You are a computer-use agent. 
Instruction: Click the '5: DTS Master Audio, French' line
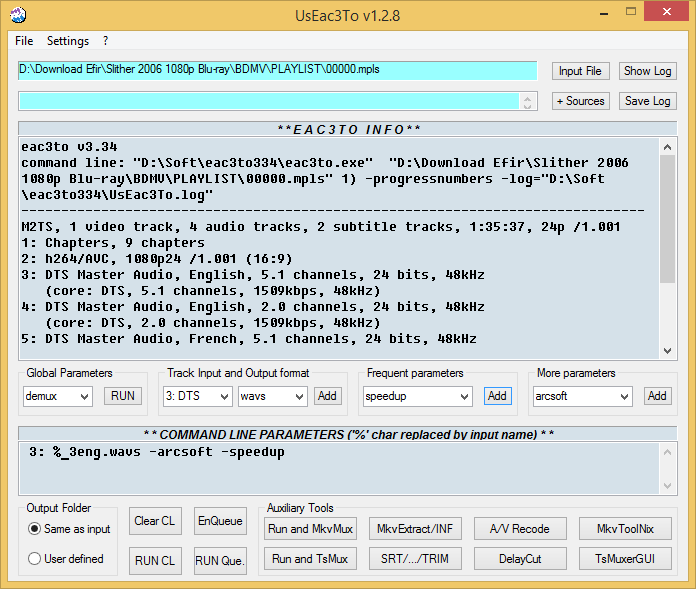(249, 339)
